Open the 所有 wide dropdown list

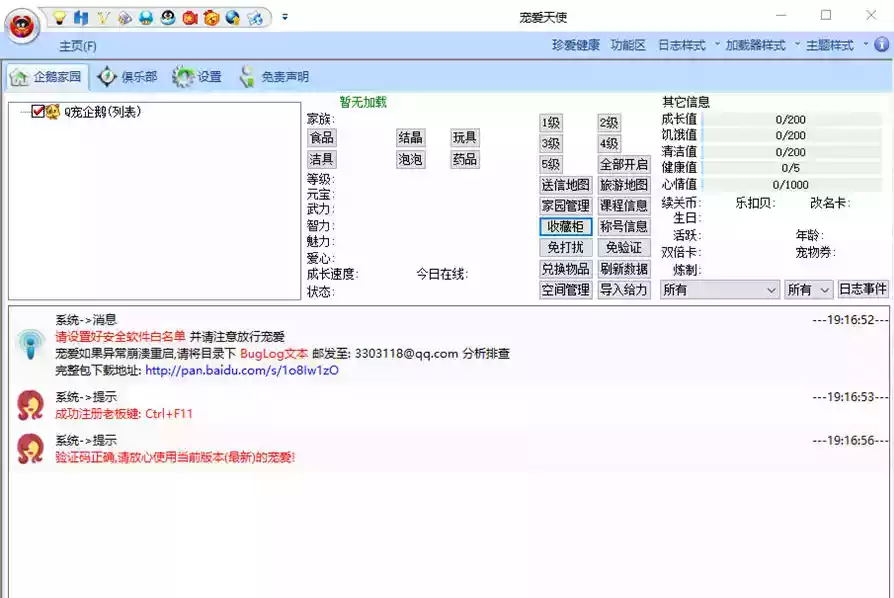coord(719,289)
